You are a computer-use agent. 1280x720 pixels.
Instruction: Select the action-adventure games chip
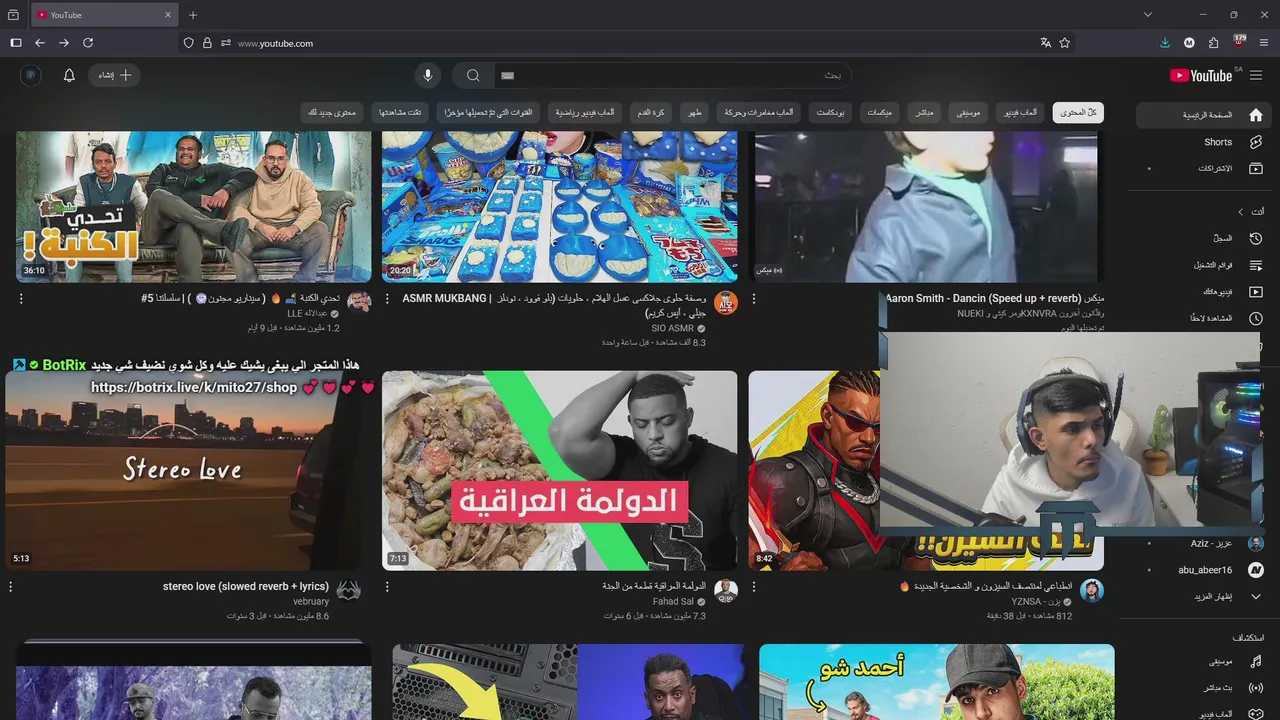point(759,113)
